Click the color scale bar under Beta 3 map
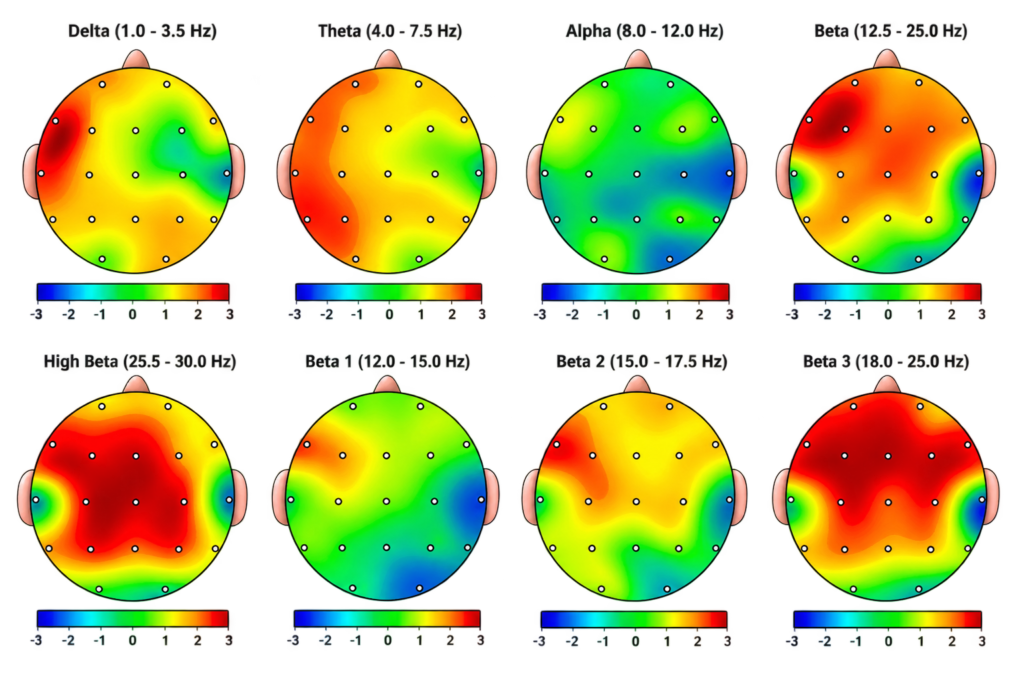Screen dimensions: 1024x683 click(x=888, y=619)
